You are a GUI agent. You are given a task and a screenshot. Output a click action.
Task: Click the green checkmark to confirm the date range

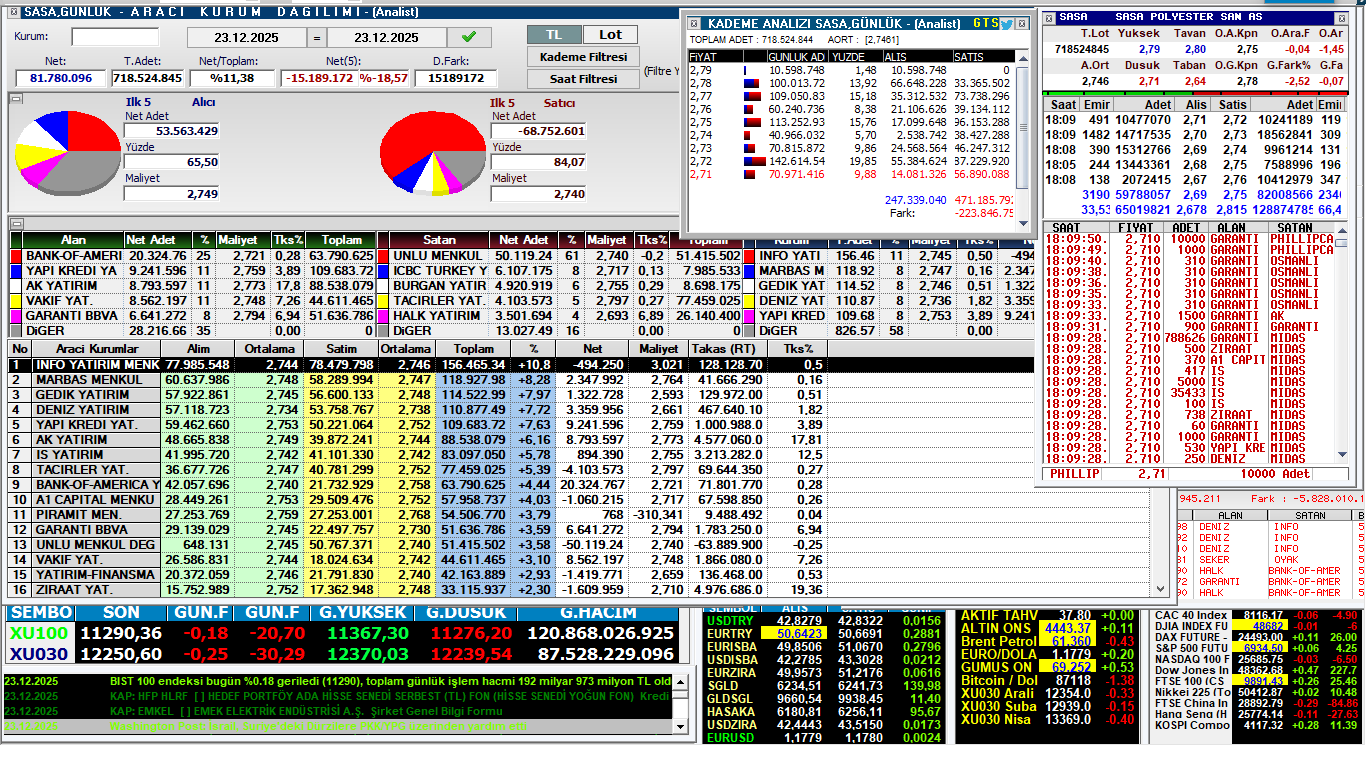[469, 37]
